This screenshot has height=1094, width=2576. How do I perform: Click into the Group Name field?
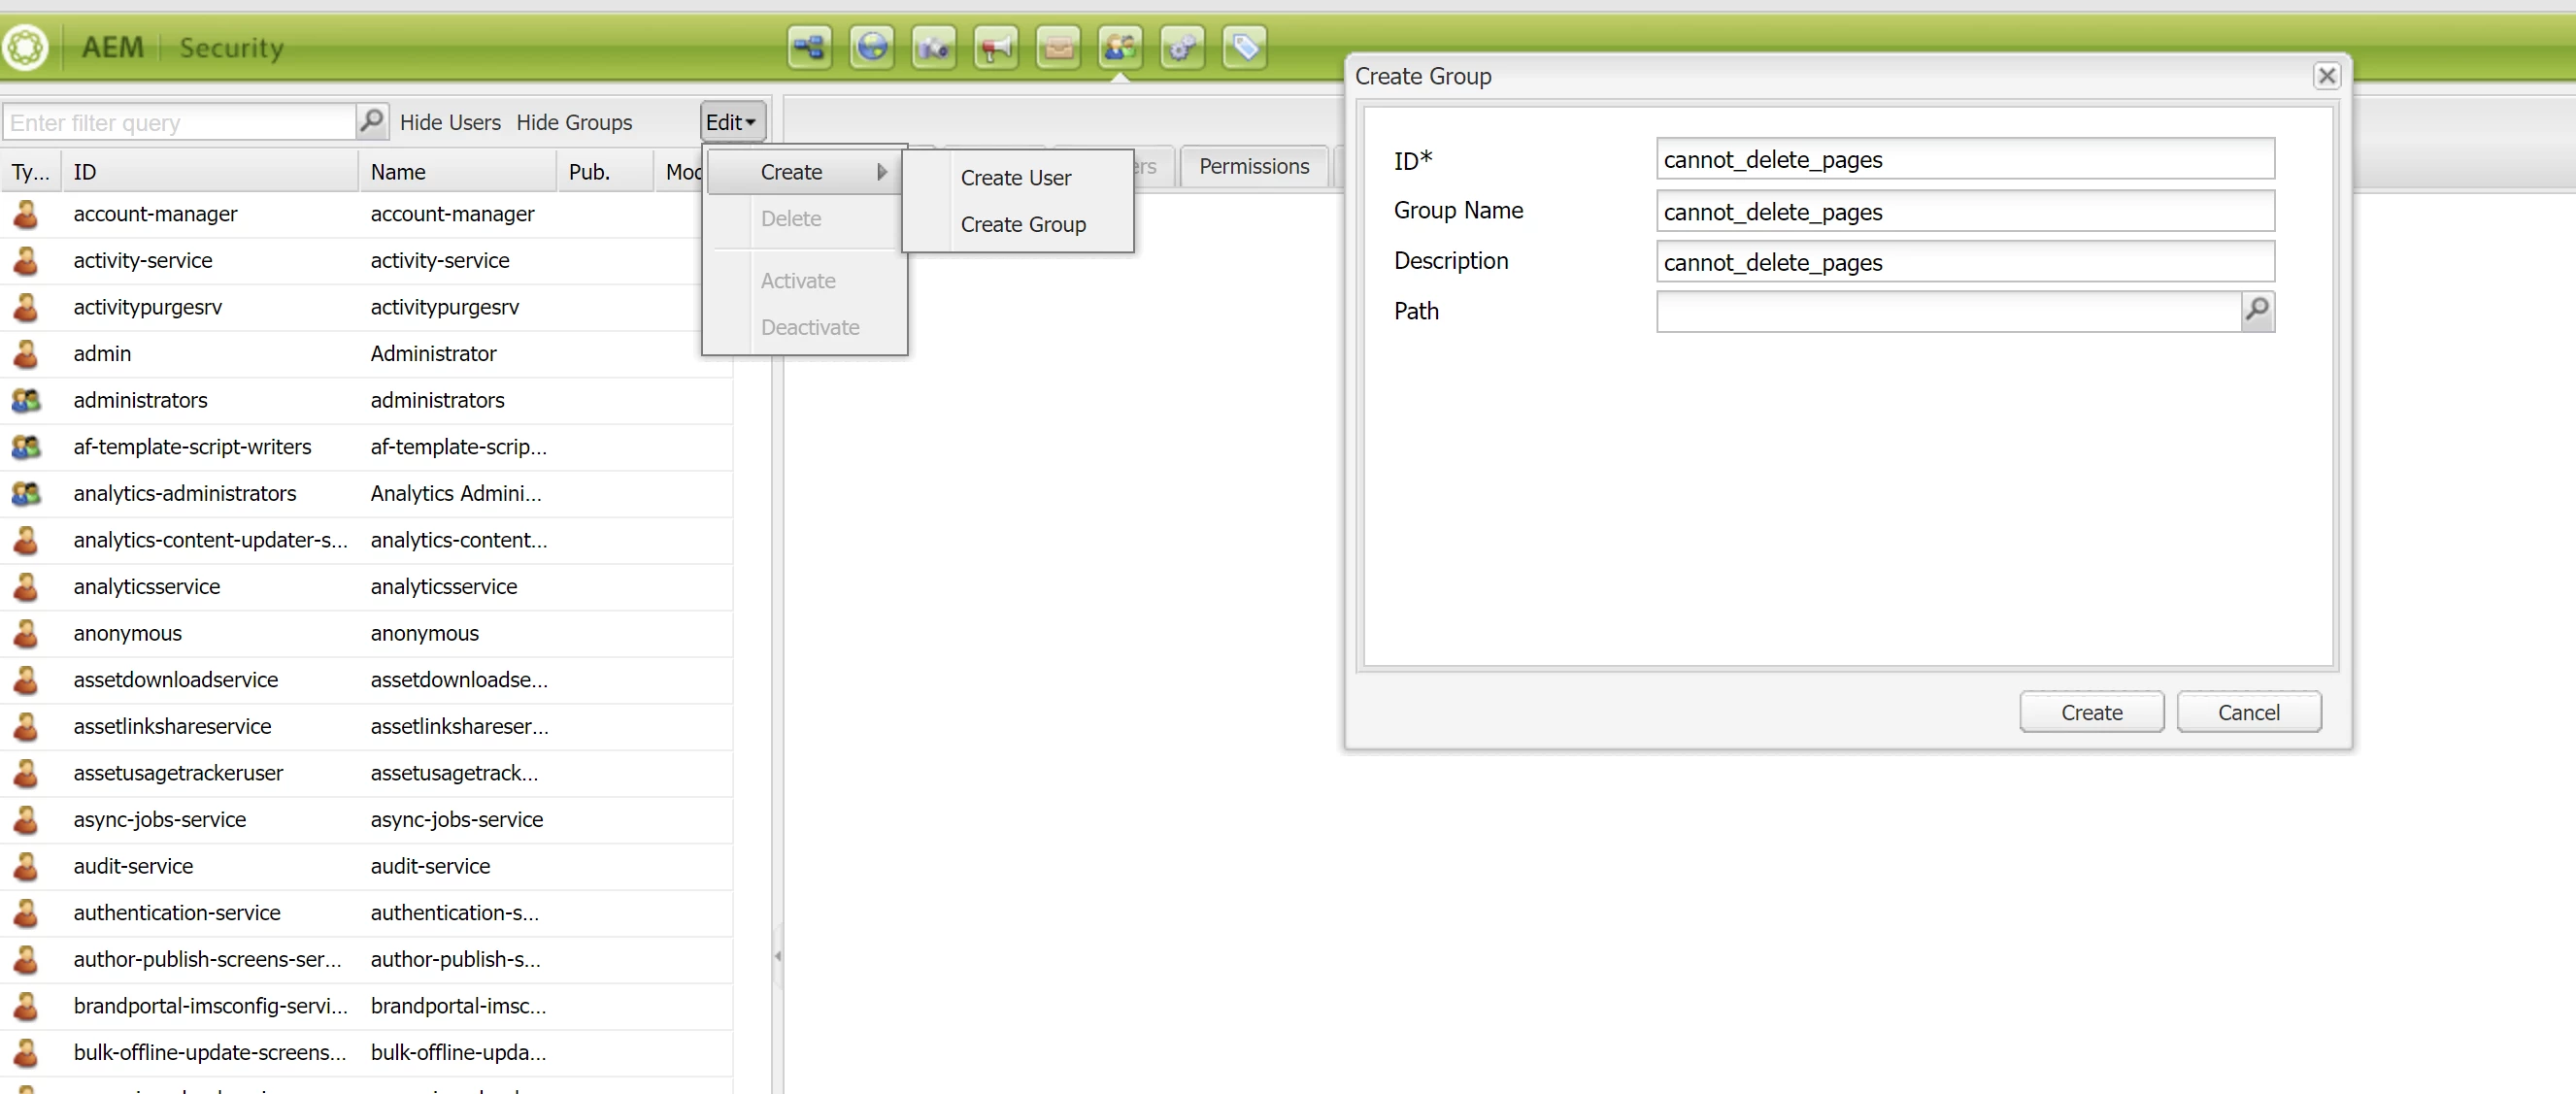(x=1964, y=212)
